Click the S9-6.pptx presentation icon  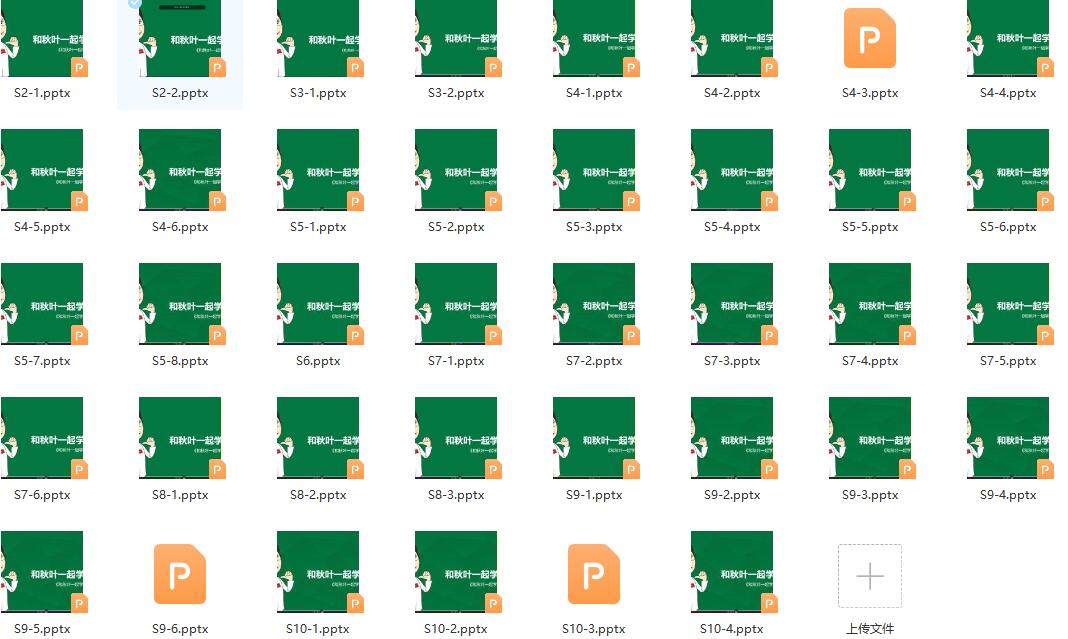coord(180,574)
